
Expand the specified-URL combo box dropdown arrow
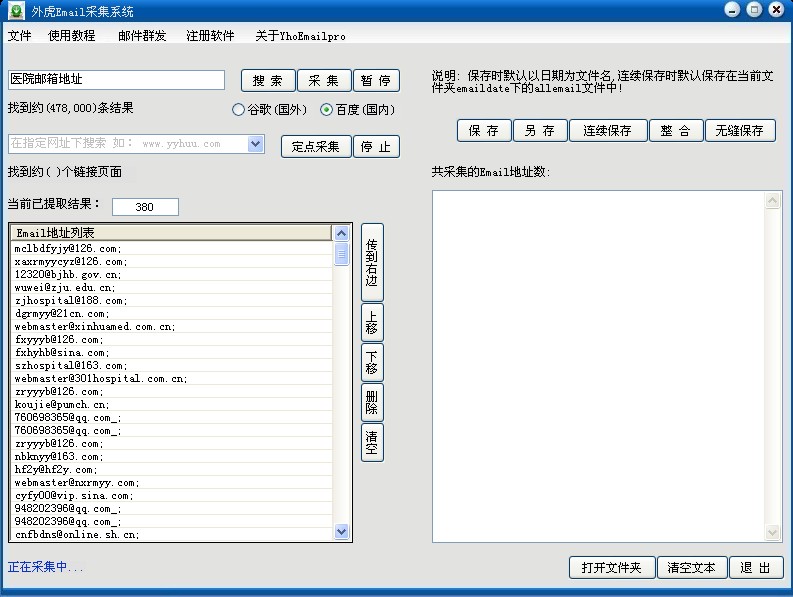pyautogui.click(x=256, y=144)
